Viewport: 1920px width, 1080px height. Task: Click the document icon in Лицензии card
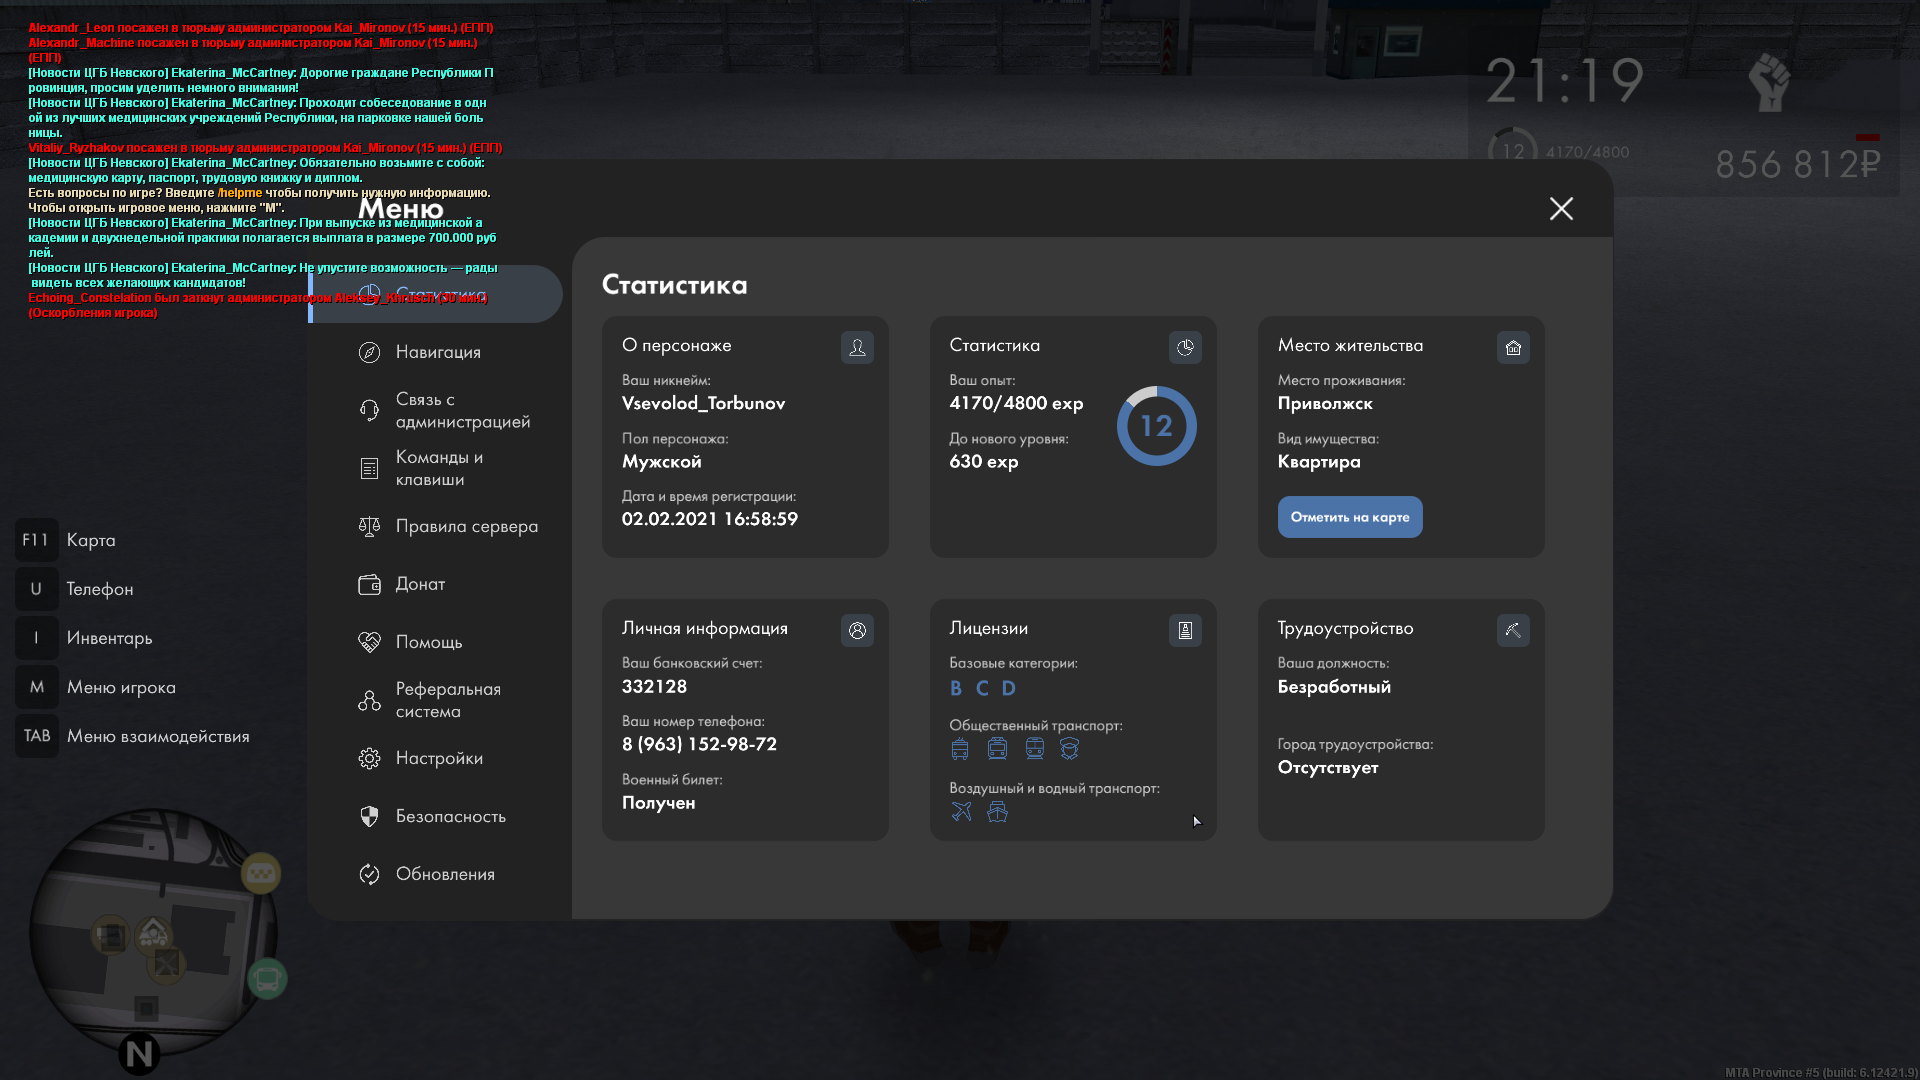coord(1185,631)
